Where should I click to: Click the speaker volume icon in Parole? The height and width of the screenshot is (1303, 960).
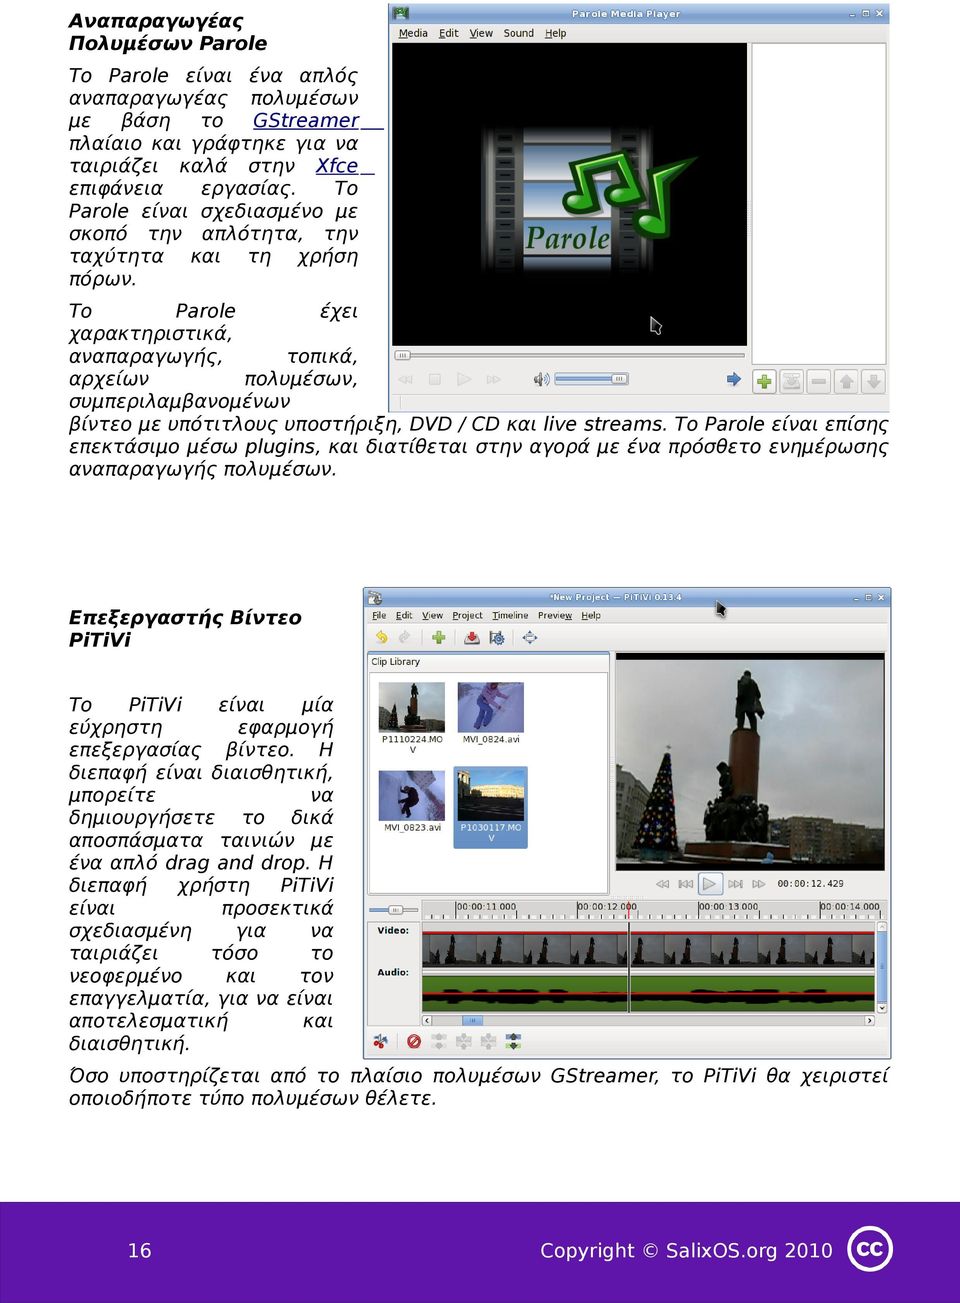541,379
